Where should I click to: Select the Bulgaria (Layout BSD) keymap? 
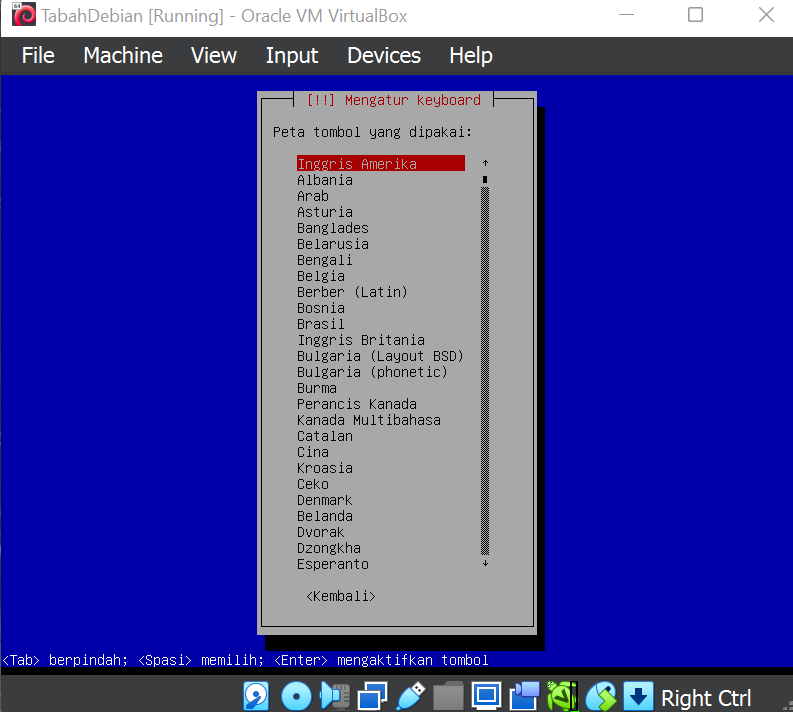[381, 356]
